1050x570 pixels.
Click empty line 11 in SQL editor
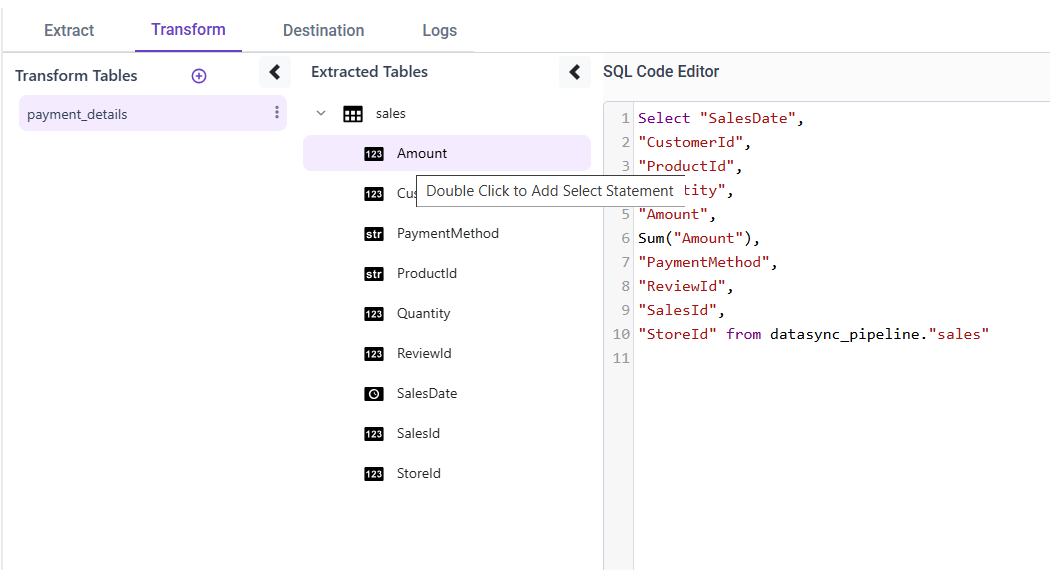800,358
